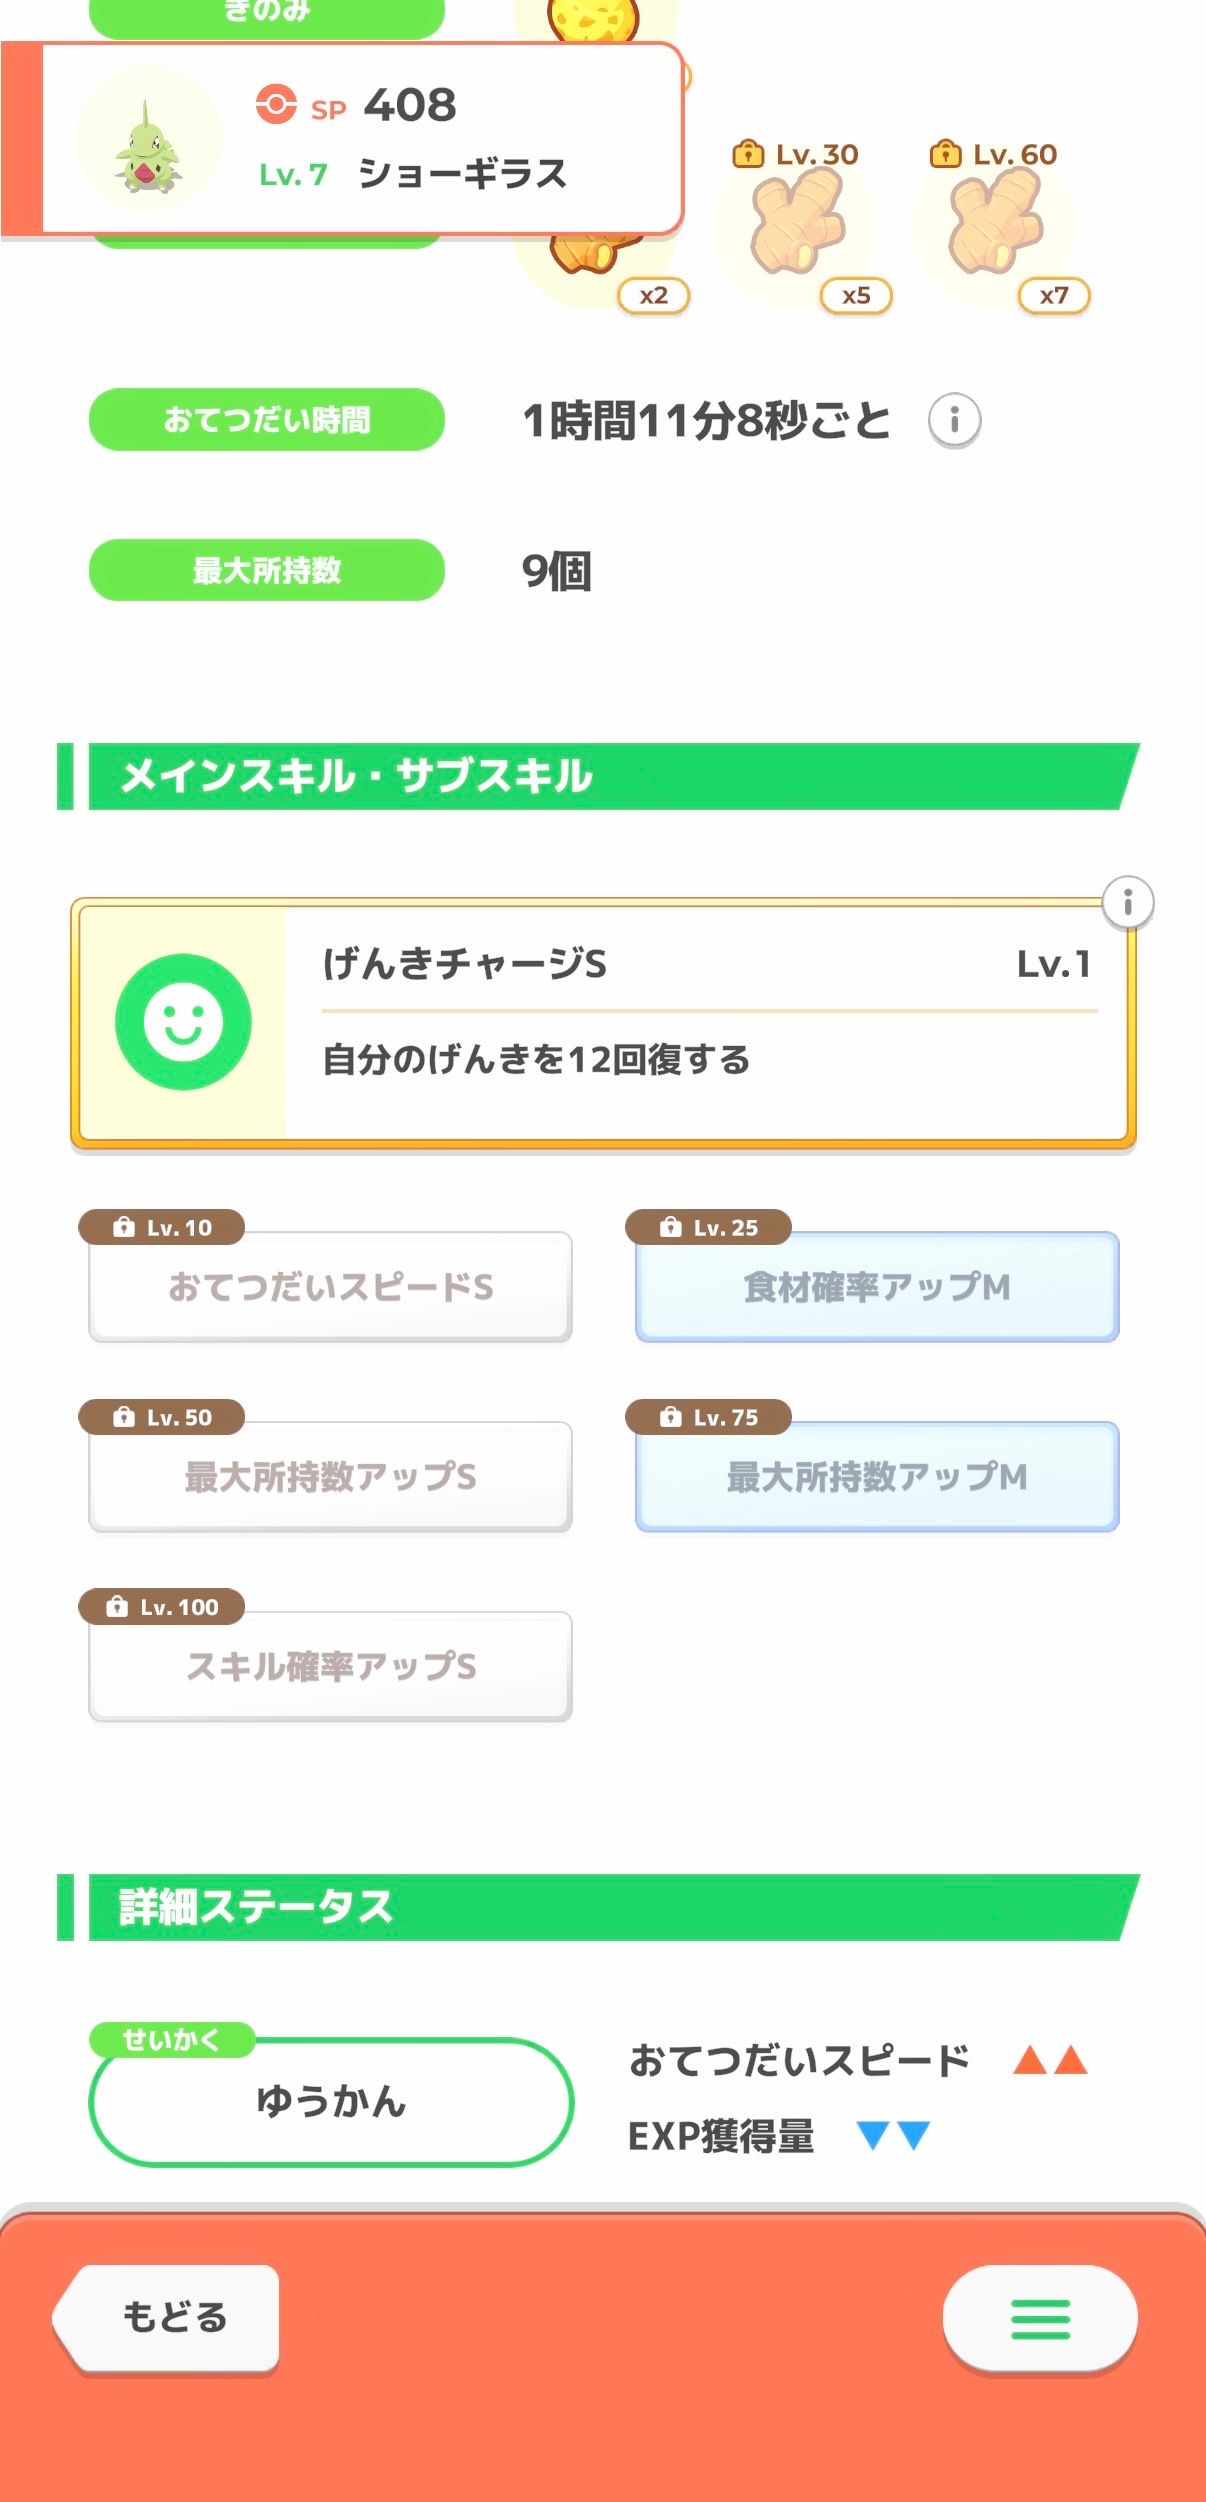The width and height of the screenshot is (1206, 2502).
Task: Tap the 詳細ステータス section header
Action: pyautogui.click(x=600, y=1907)
